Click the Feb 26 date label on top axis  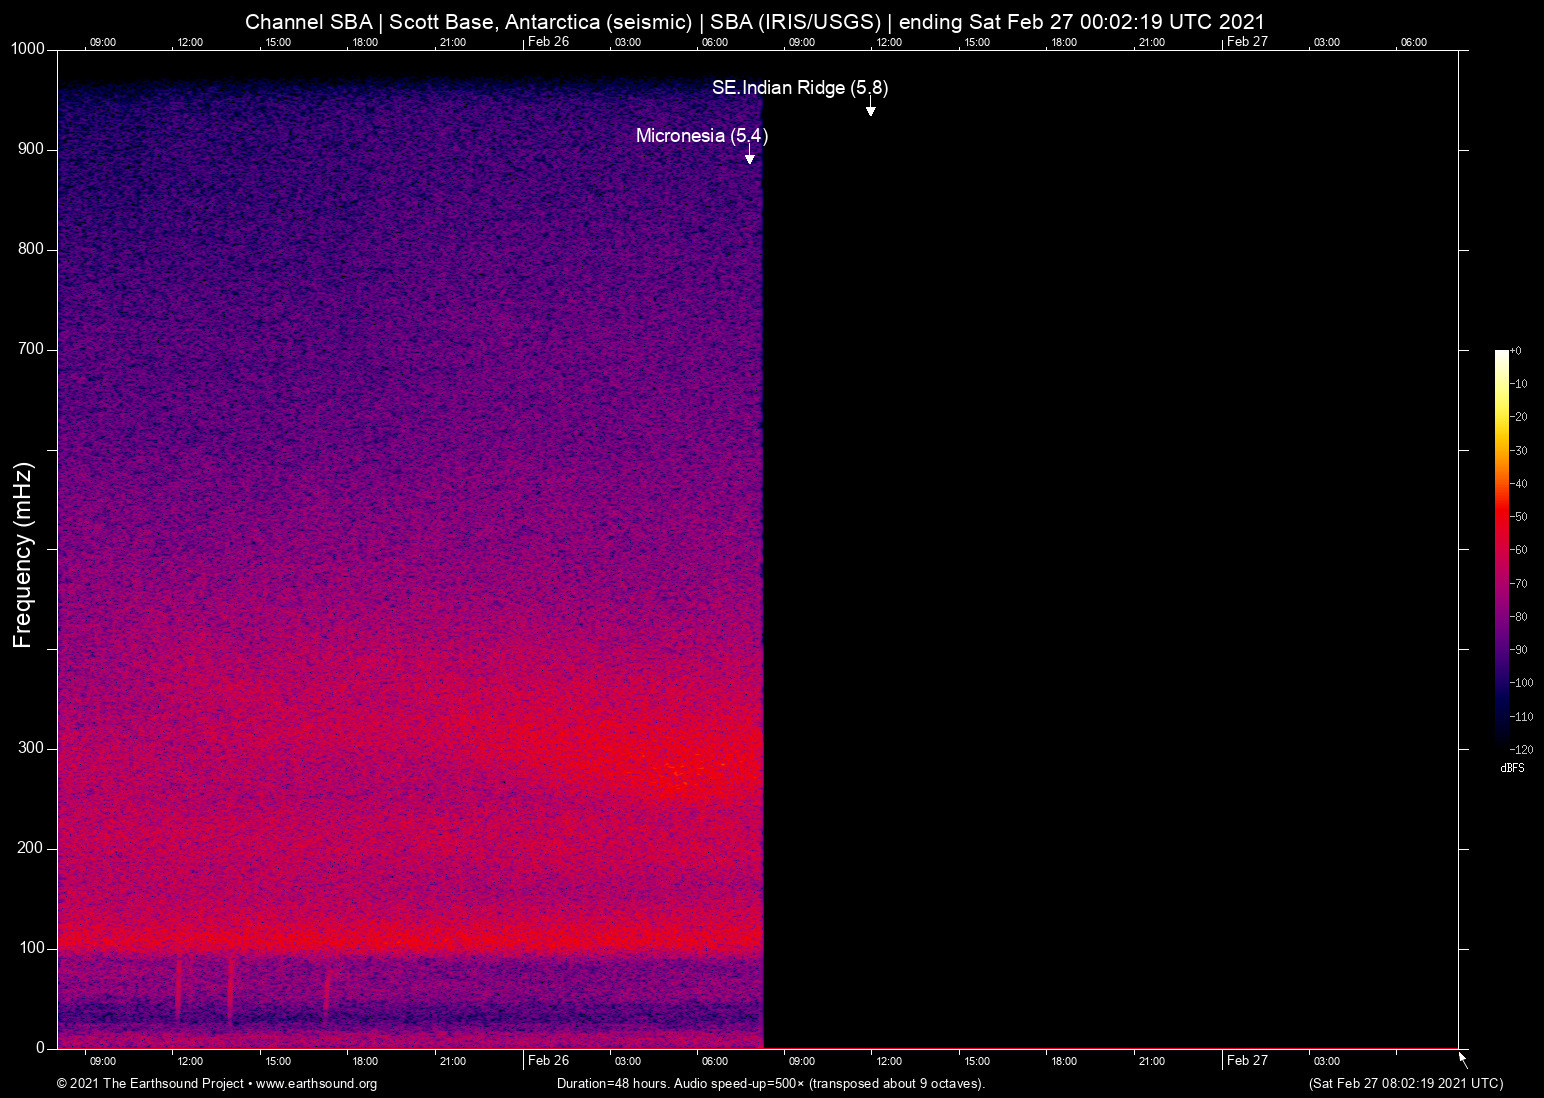(548, 41)
